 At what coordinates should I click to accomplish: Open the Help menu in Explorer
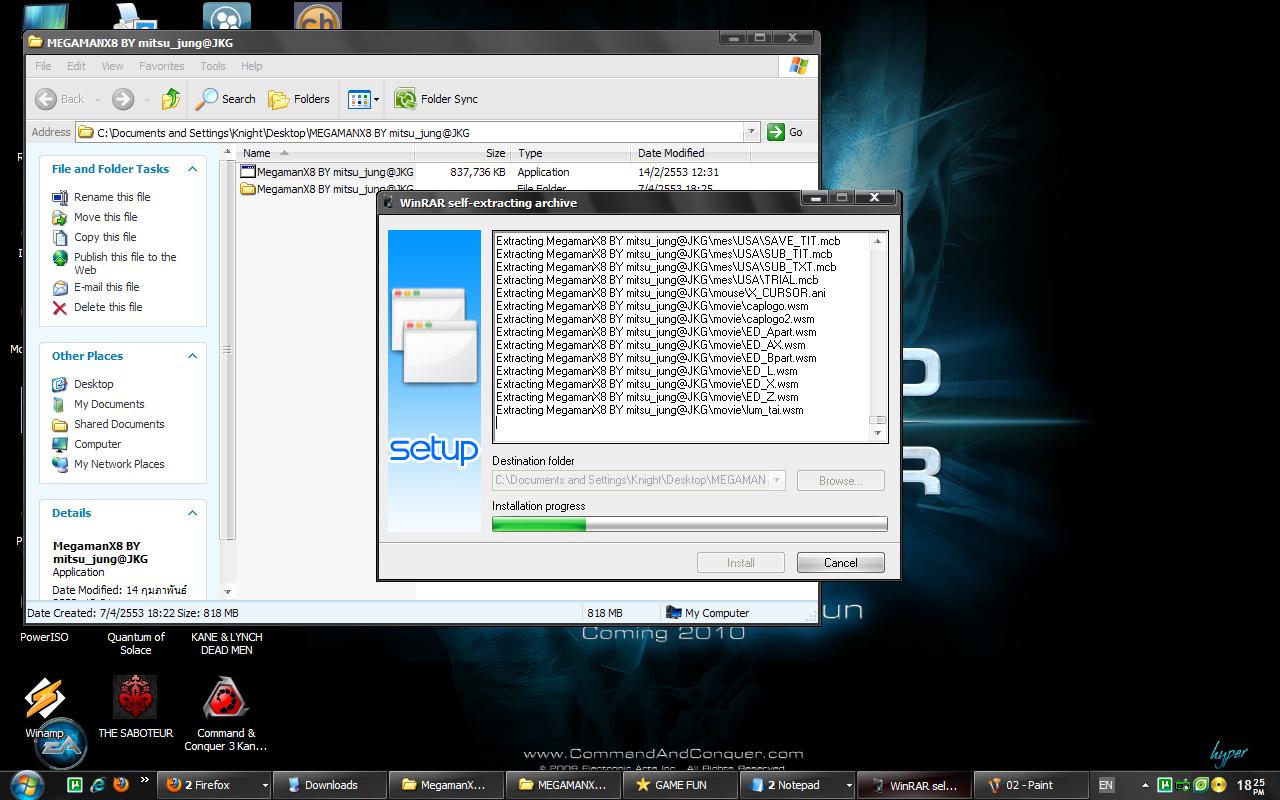(x=252, y=66)
